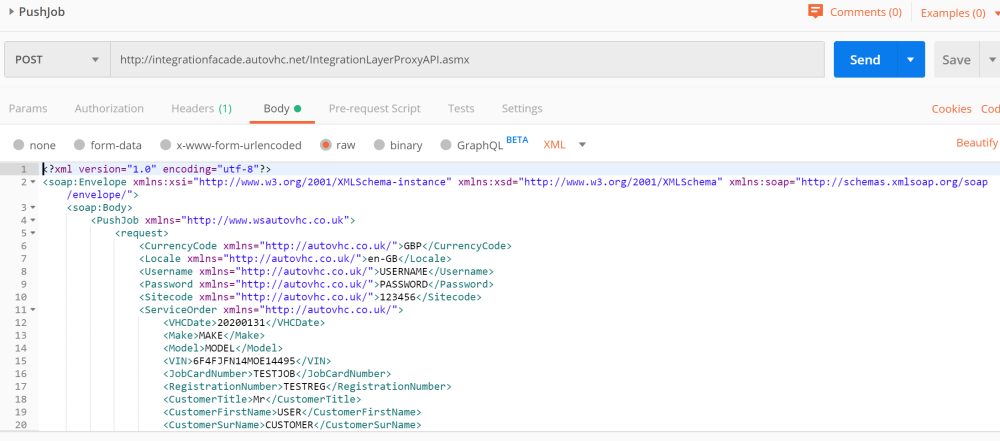
Task: Open the Cookies link
Action: click(x=951, y=109)
